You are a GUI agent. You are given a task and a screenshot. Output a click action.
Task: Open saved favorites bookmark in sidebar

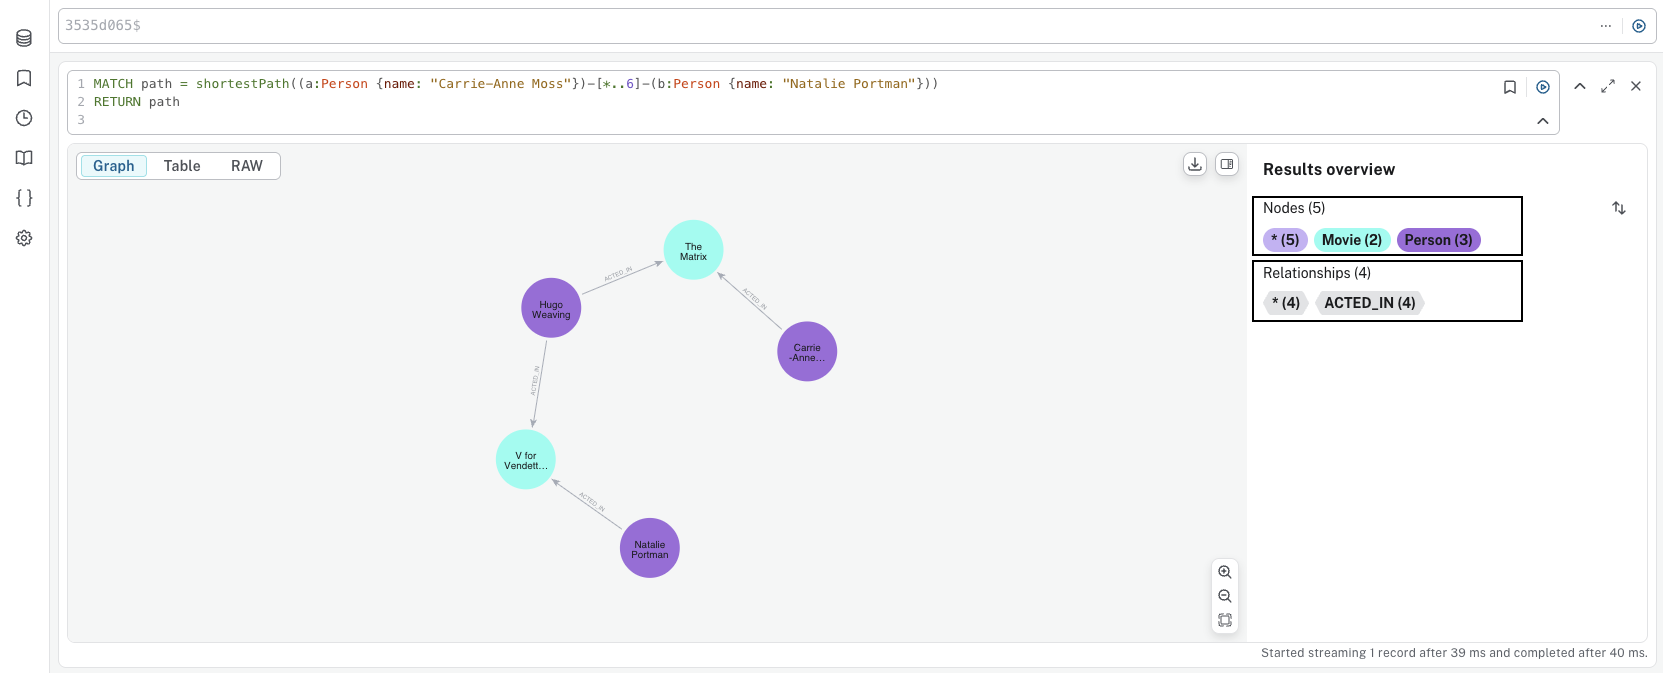click(x=24, y=78)
